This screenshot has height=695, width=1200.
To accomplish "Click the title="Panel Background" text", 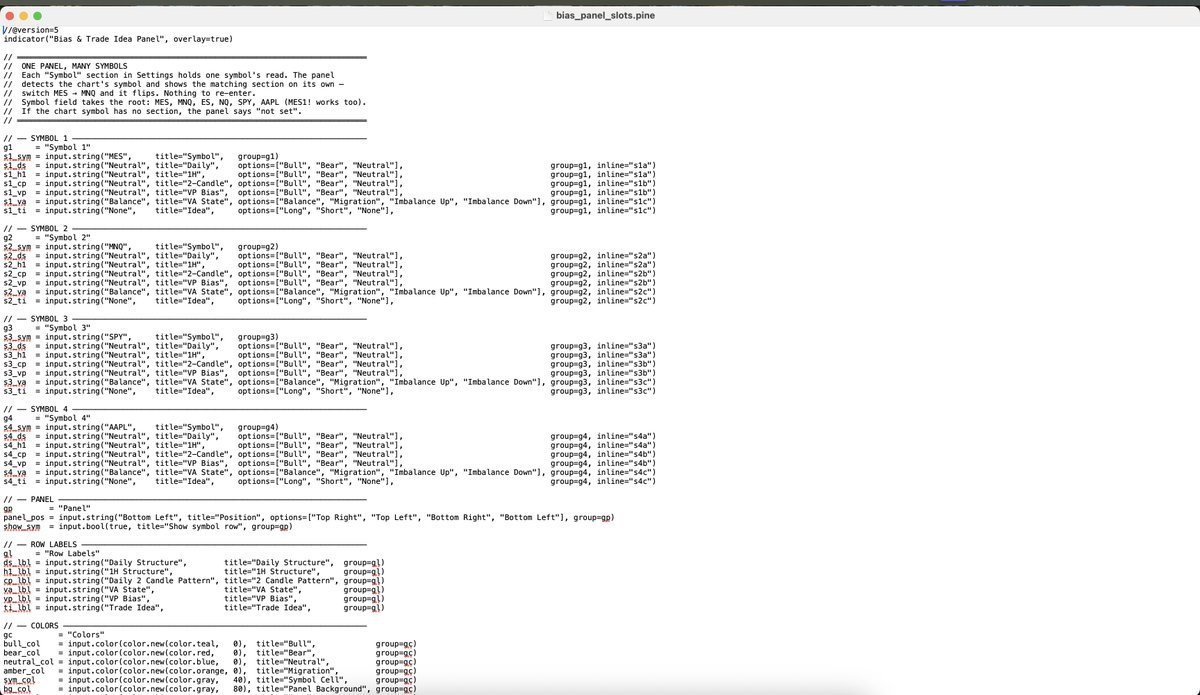I will tap(311, 689).
